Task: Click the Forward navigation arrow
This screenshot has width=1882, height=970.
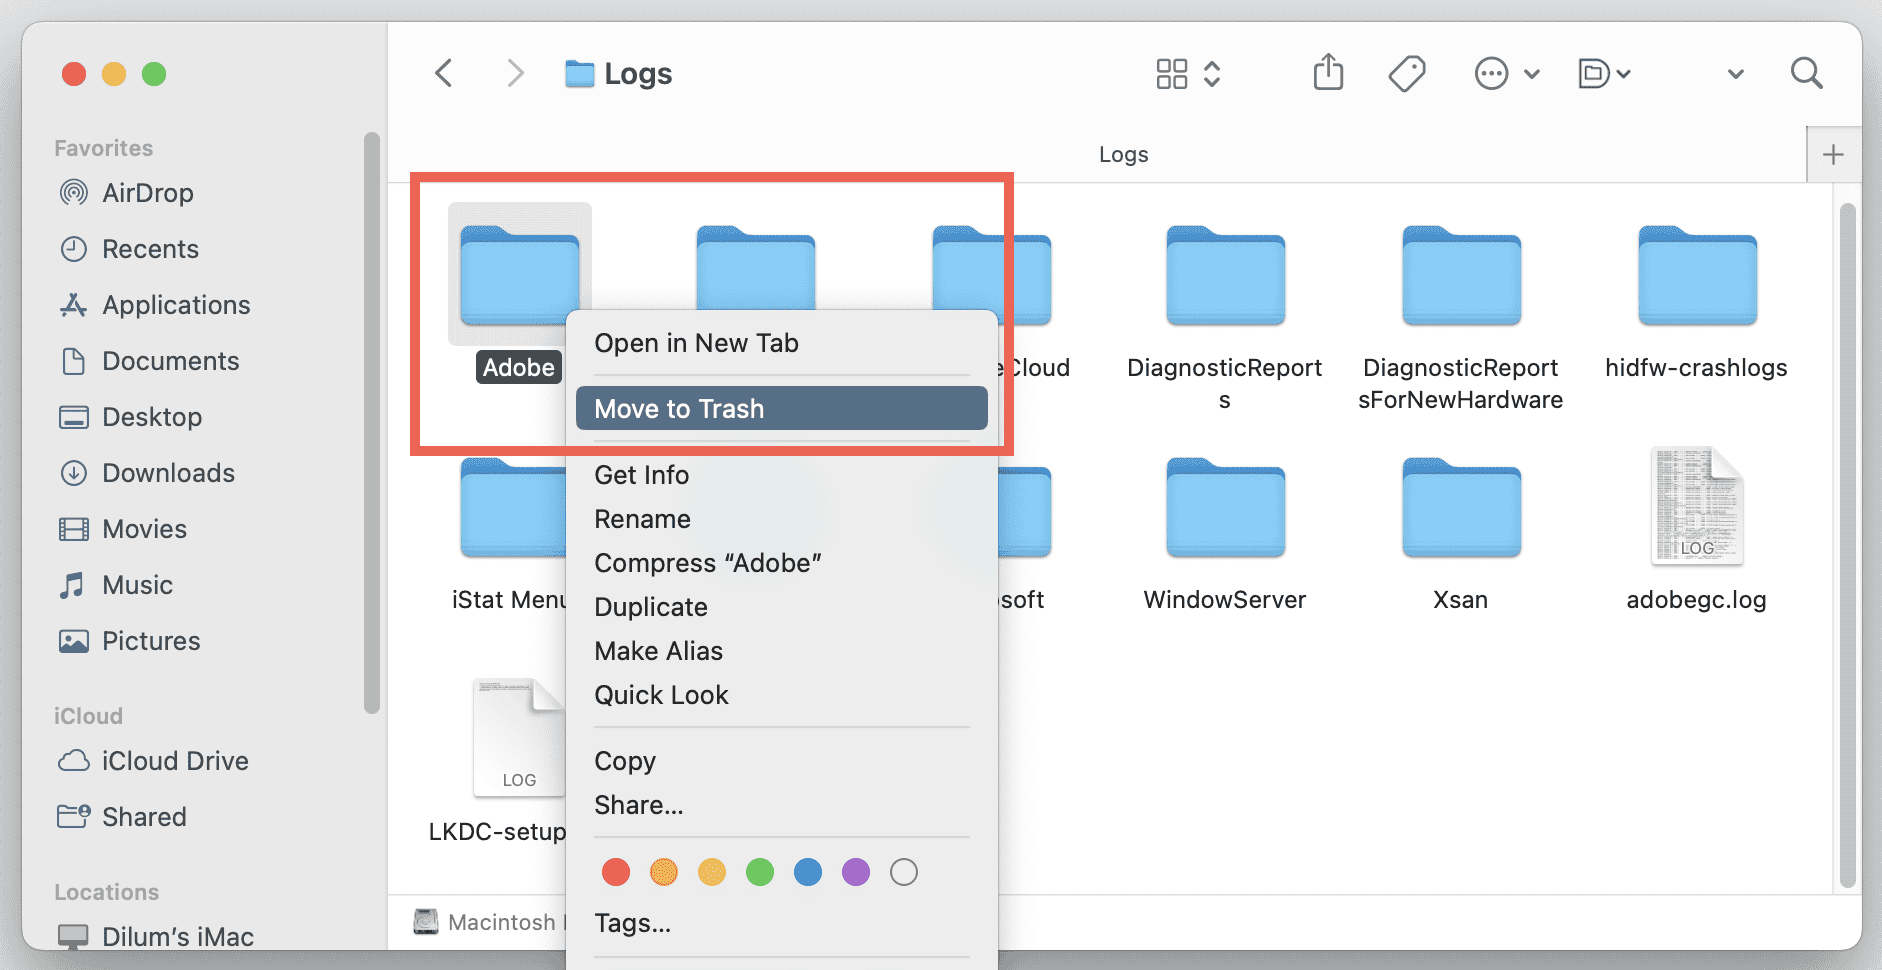Action: 515,73
